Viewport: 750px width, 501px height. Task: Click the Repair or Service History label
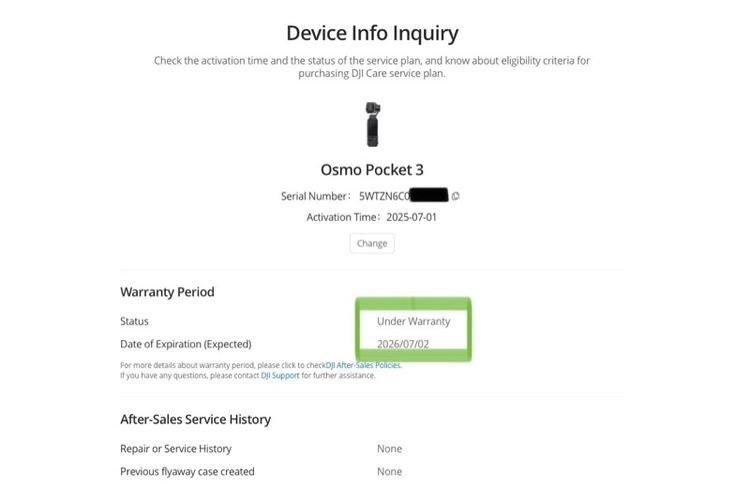[x=175, y=449]
